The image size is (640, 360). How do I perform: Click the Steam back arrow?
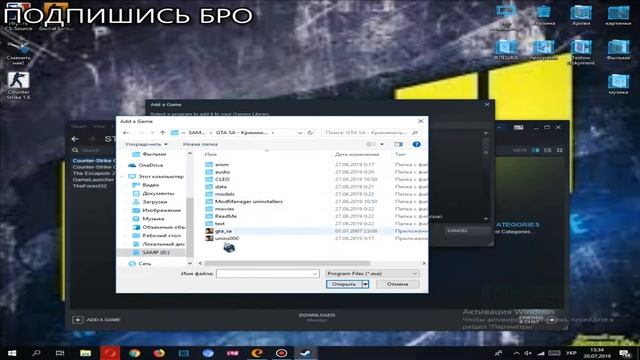click(x=75, y=139)
